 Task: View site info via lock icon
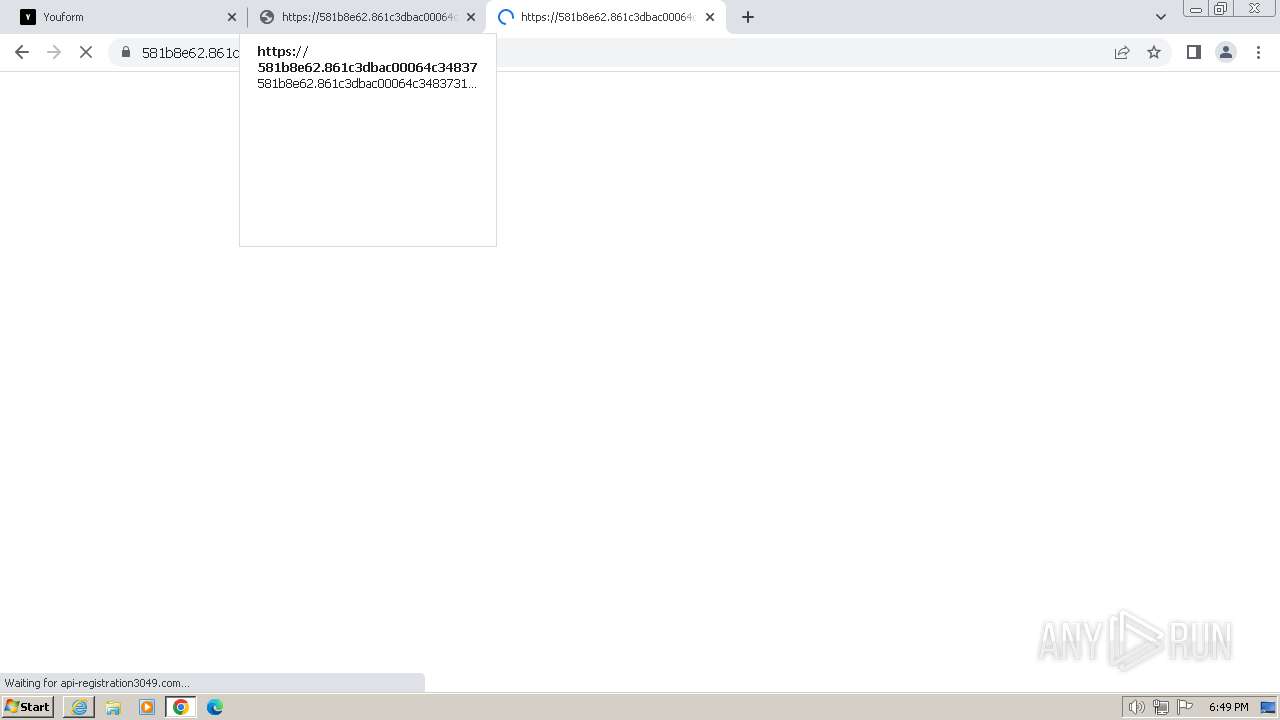tap(126, 52)
